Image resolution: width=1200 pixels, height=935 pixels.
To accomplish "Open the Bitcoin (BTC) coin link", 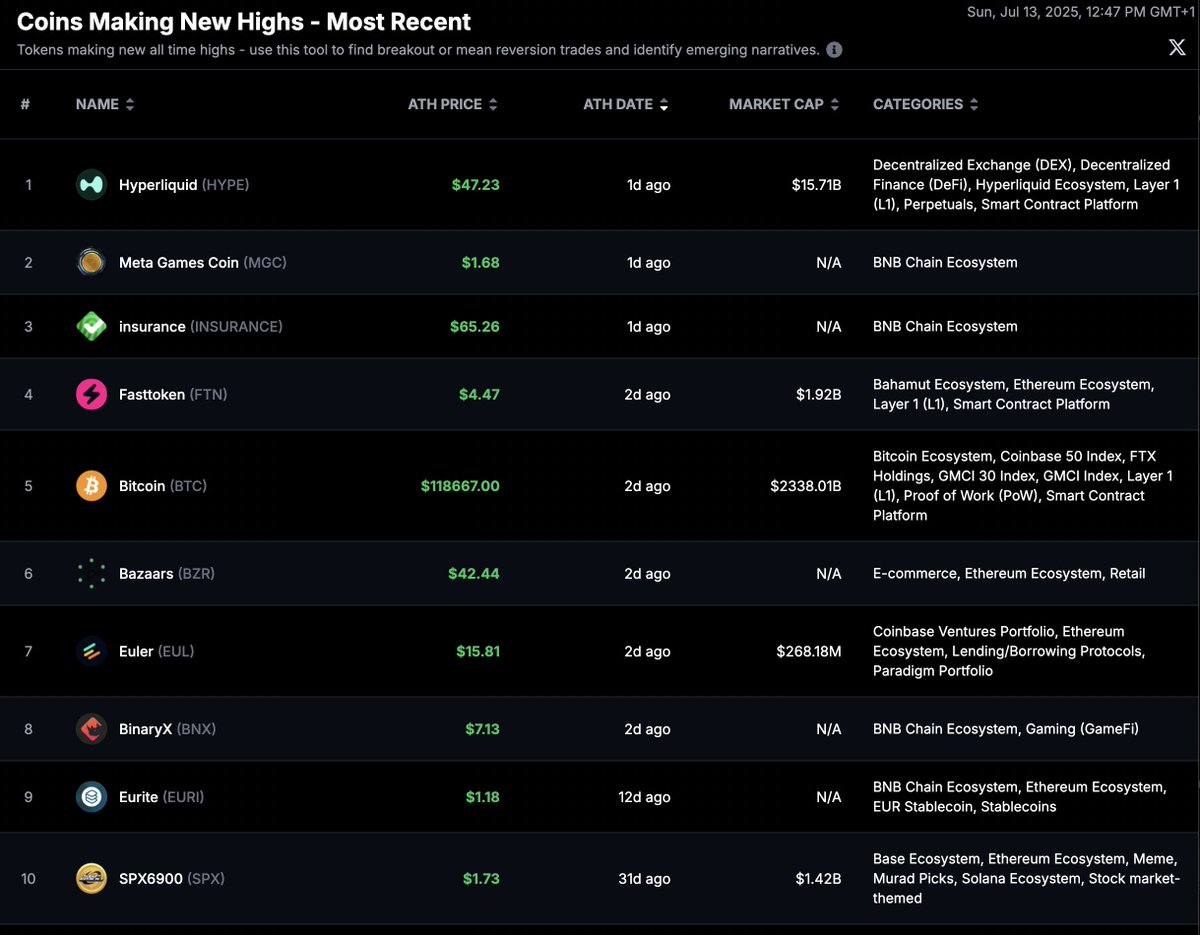I will pos(163,486).
